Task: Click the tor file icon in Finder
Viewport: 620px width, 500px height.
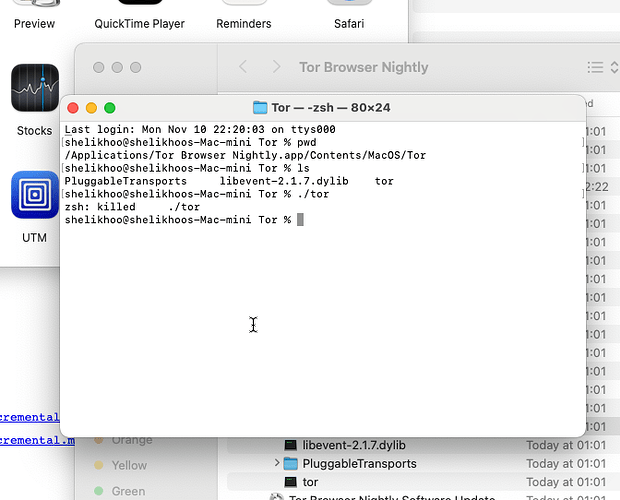Action: tap(291, 482)
